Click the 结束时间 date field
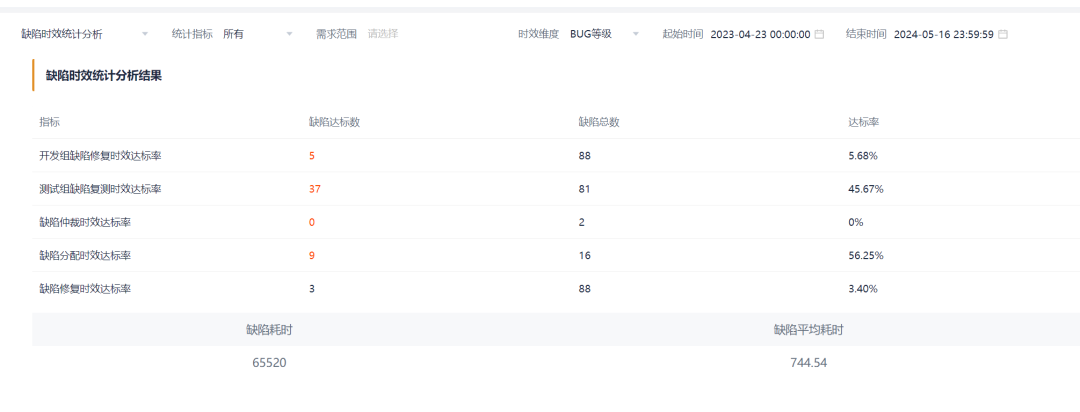1080x412 pixels. click(x=951, y=34)
